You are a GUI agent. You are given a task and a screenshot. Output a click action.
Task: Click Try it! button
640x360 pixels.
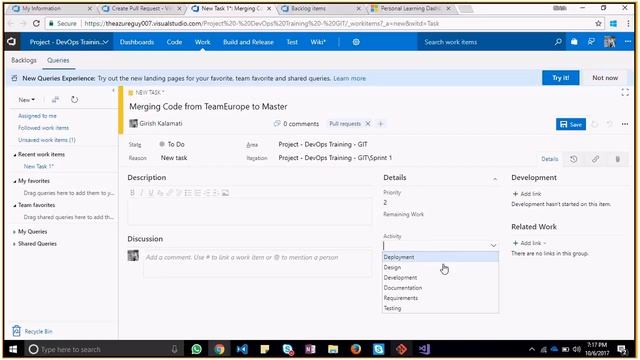point(560,78)
